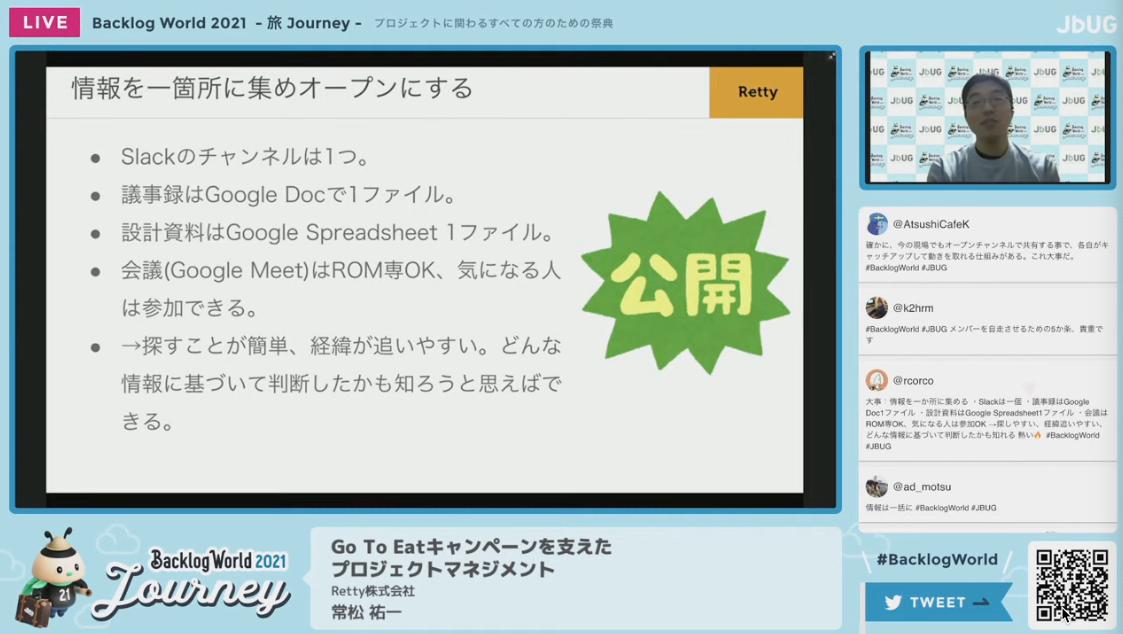Viewport: 1123px width, 634px height.
Task: Click the LIVE badge
Action: coord(44,22)
